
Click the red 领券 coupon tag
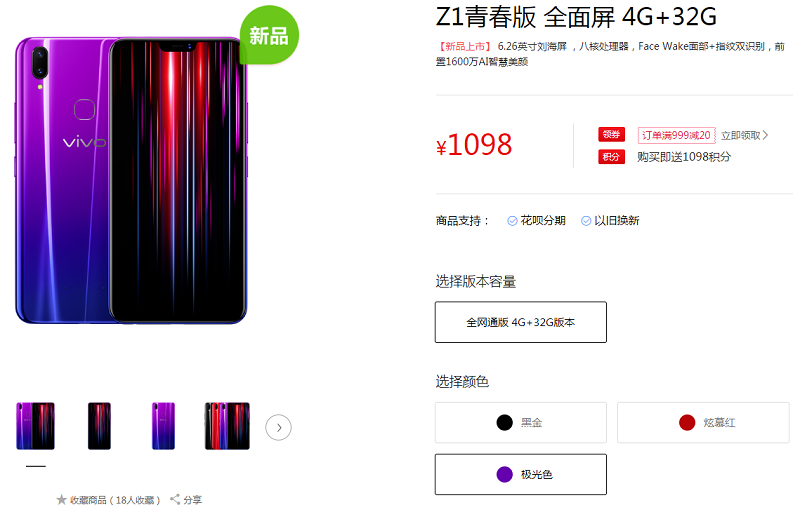coord(611,135)
